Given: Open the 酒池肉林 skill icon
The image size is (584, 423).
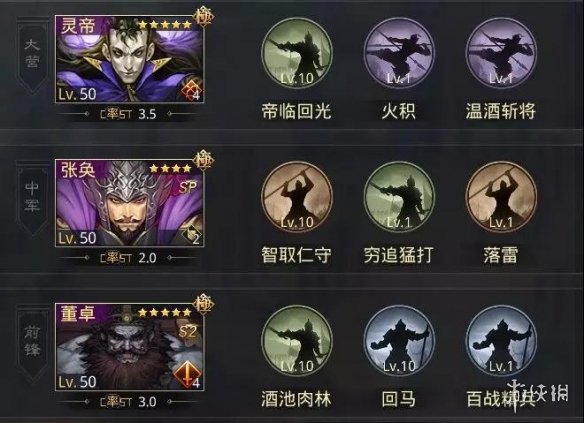Looking at the screenshot, I should (296, 340).
